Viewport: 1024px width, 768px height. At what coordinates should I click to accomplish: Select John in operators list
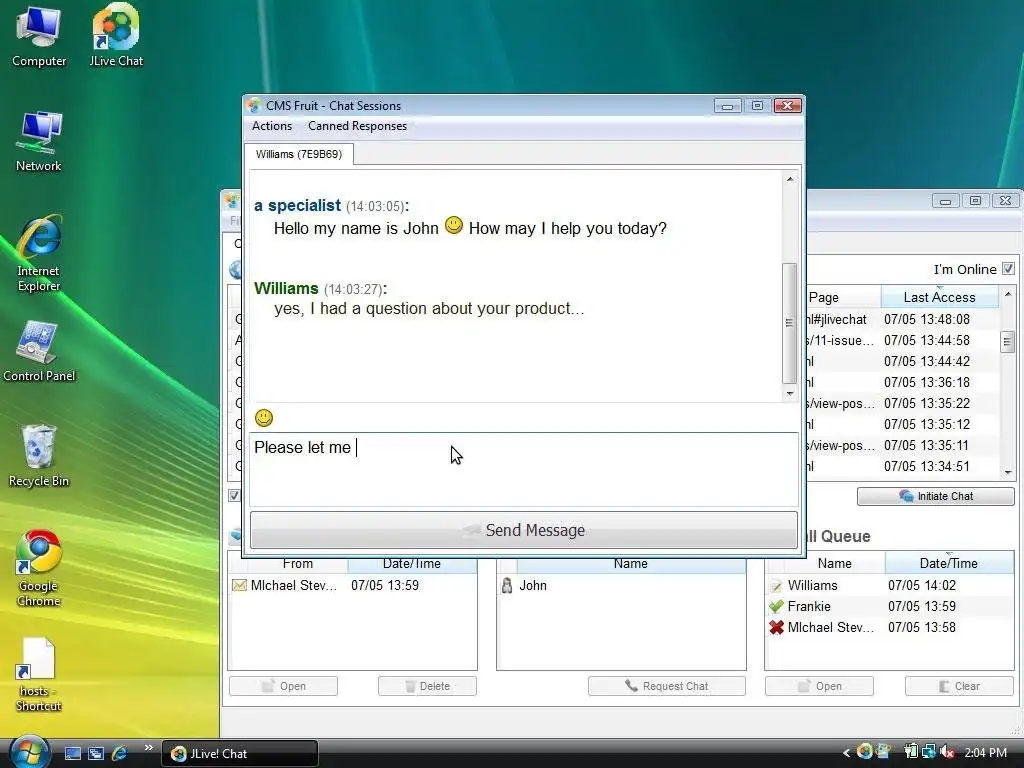(x=621, y=586)
